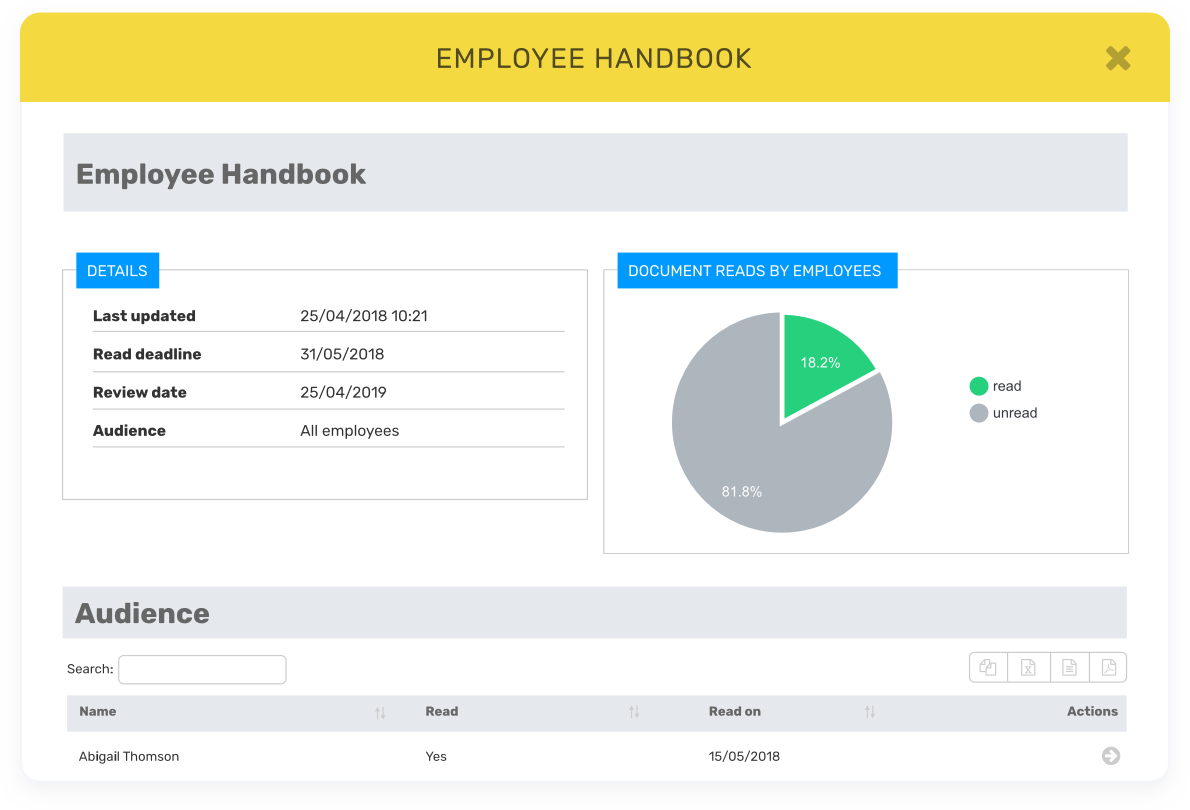Click inside the Search field
1190x810 pixels.
(202, 669)
